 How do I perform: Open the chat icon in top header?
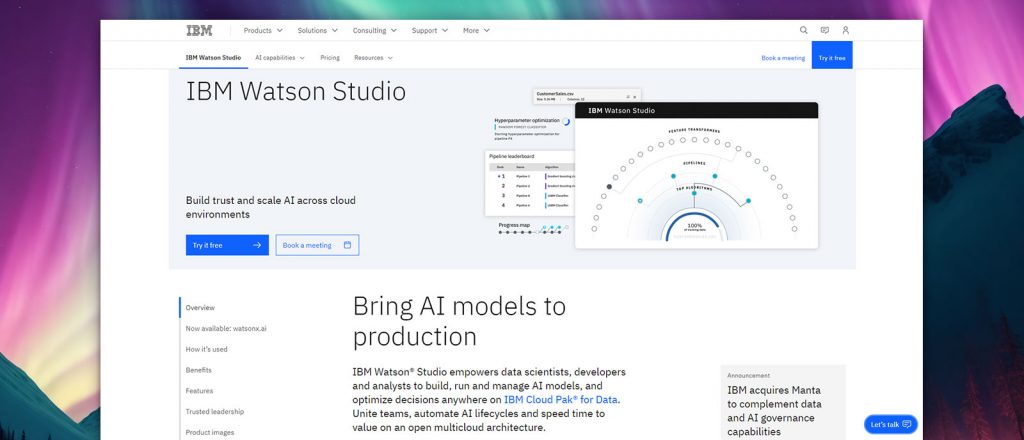(825, 30)
